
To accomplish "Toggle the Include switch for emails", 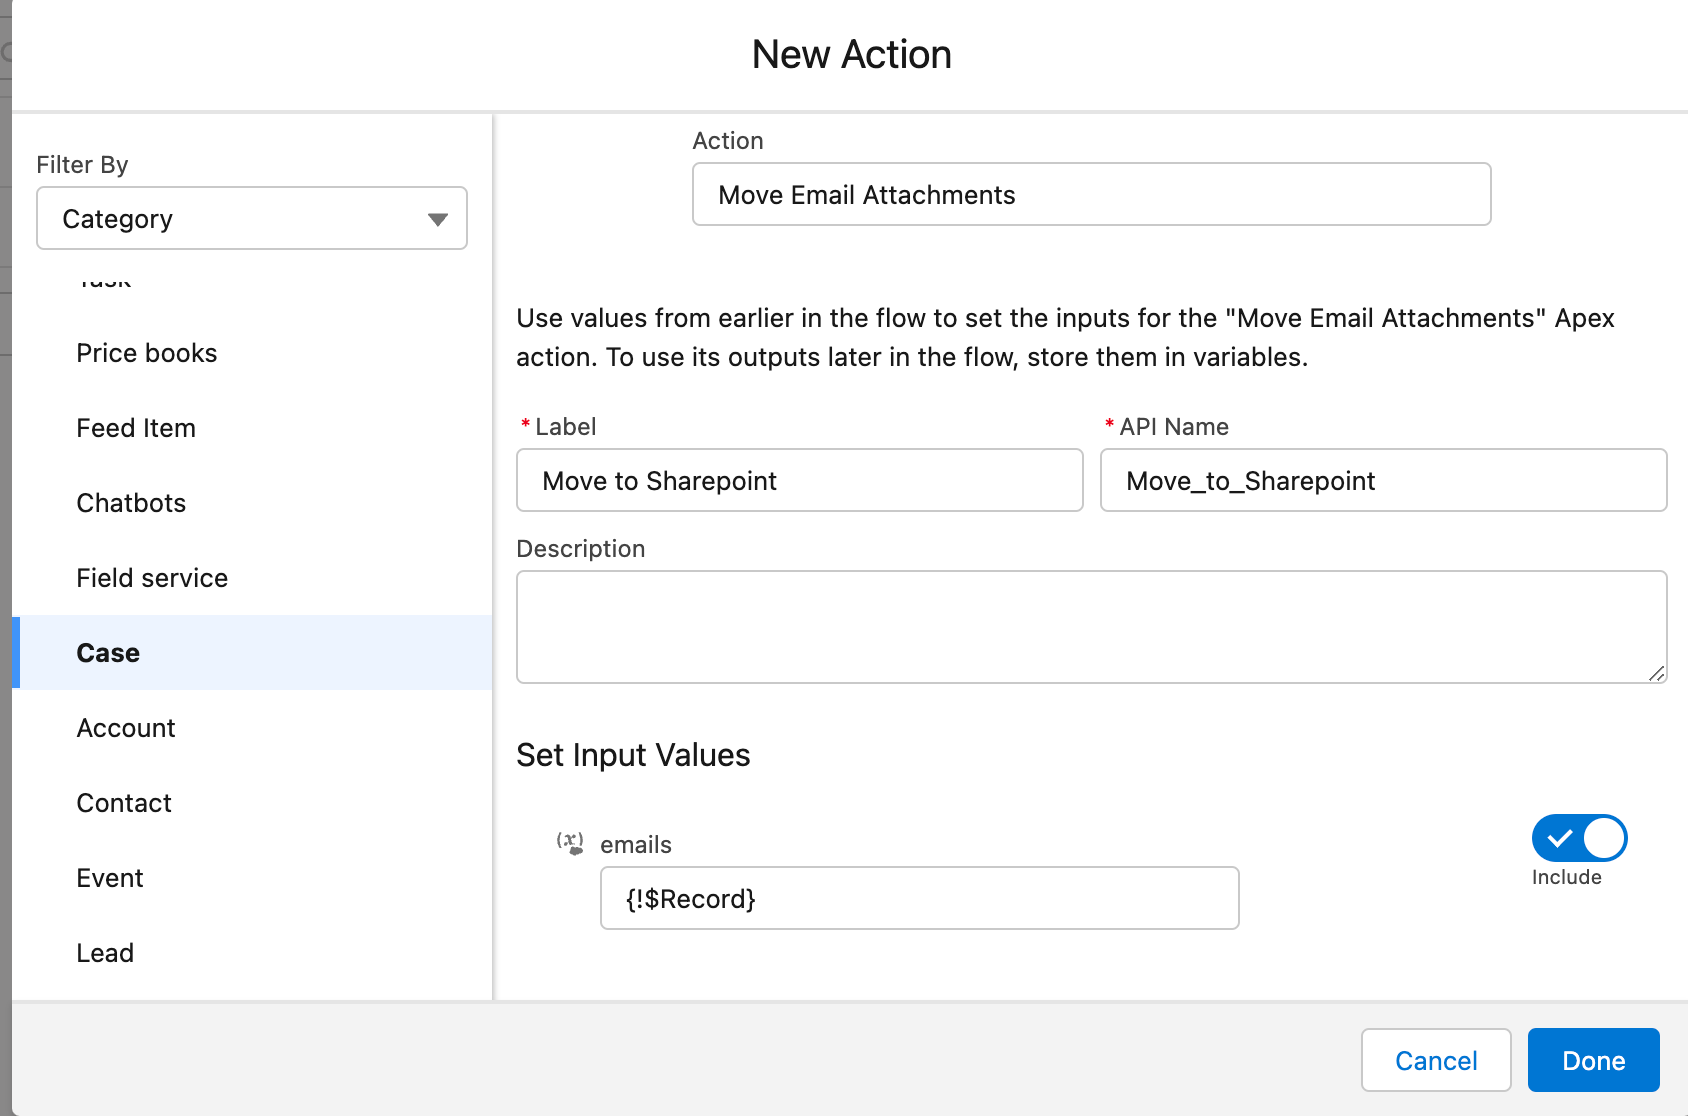I will pos(1578,838).
